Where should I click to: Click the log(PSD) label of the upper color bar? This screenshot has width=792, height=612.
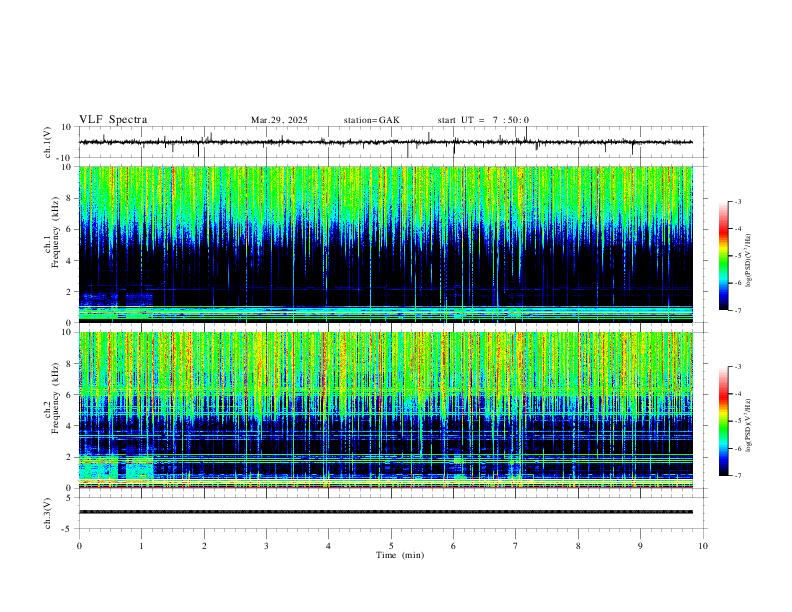tap(748, 261)
